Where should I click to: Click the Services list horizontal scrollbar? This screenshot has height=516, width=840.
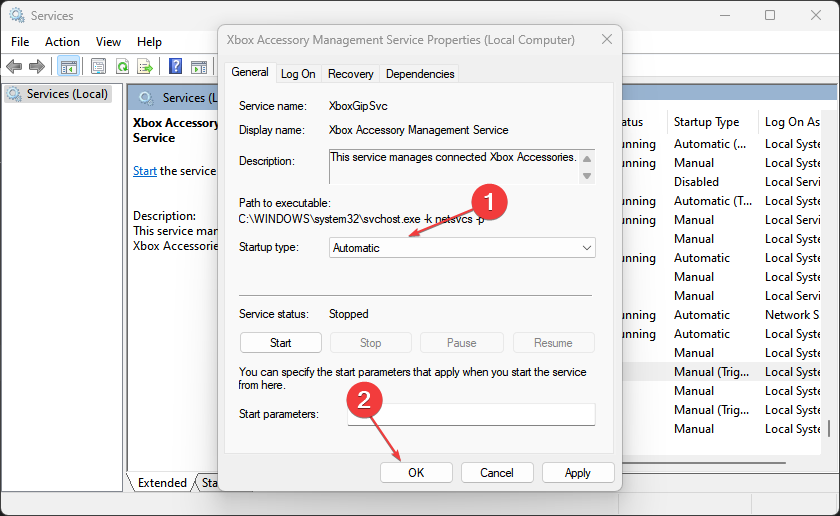point(704,462)
